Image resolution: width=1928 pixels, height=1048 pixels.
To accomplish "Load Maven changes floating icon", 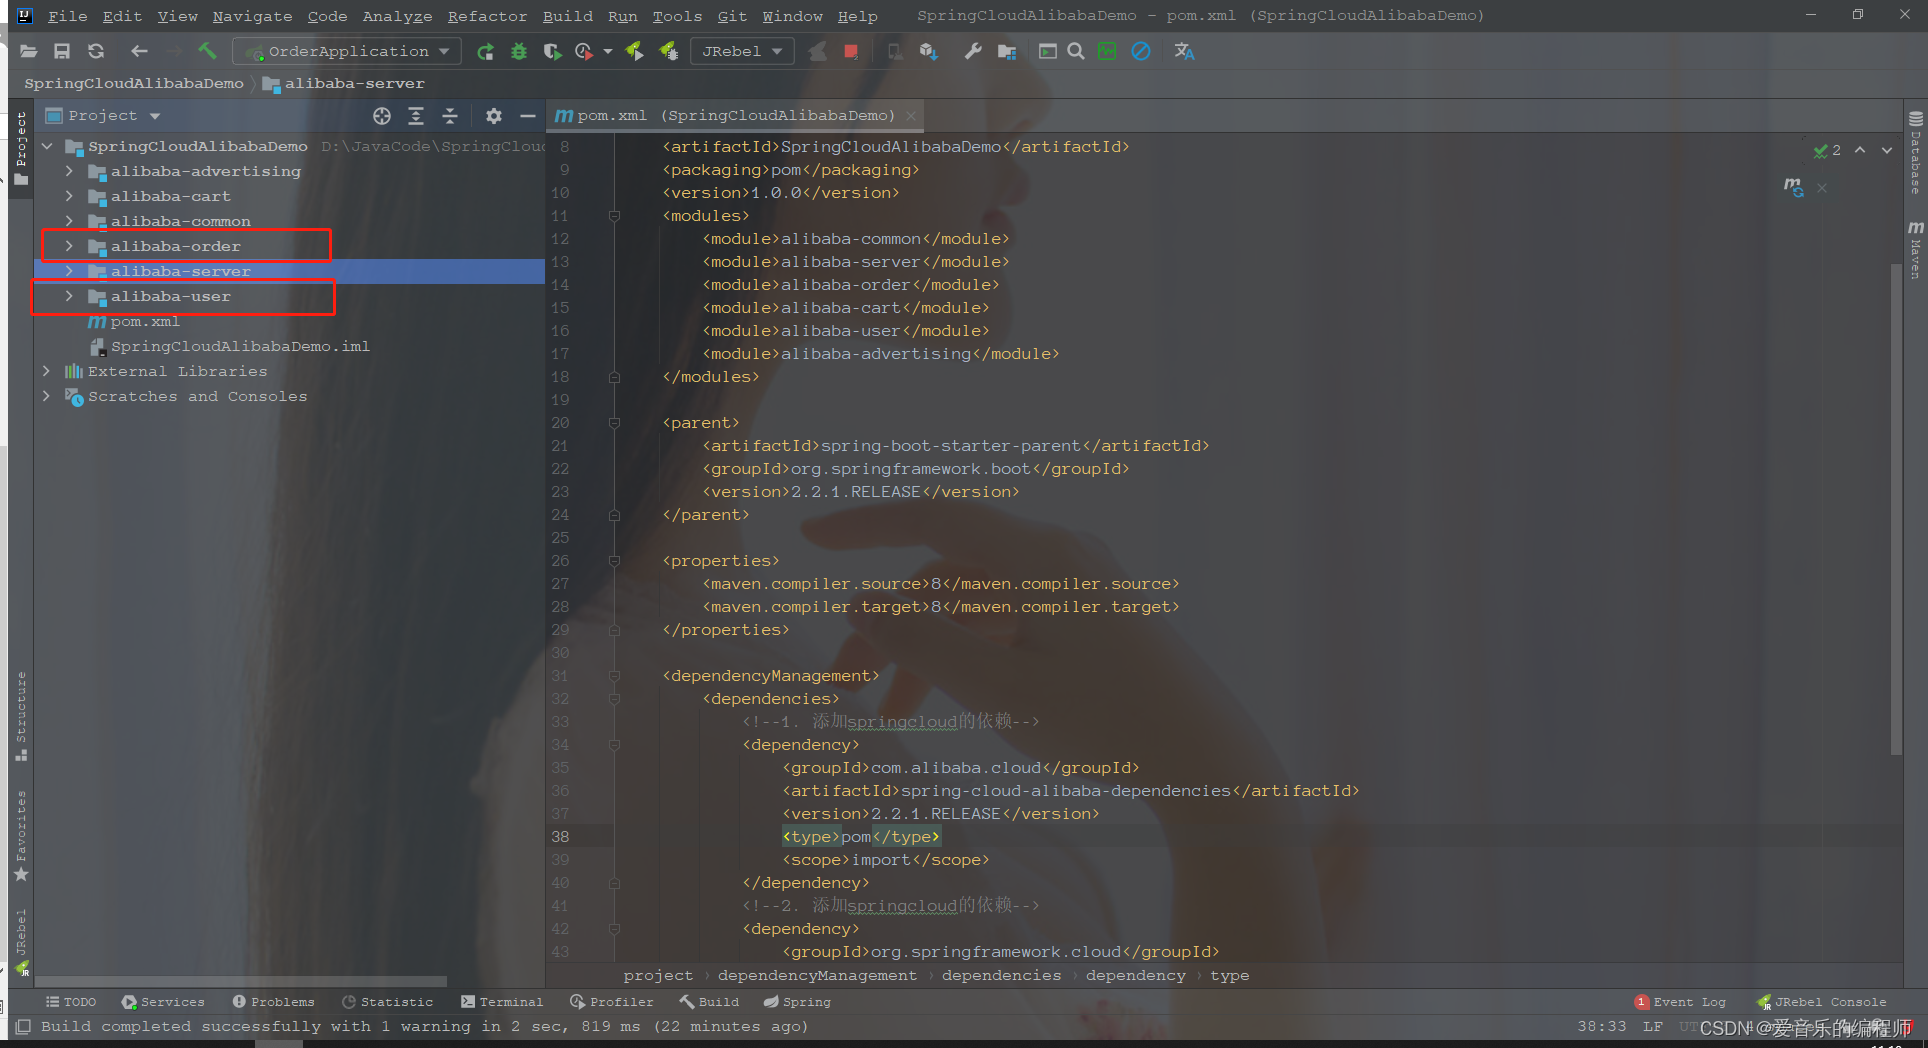I will 1794,187.
